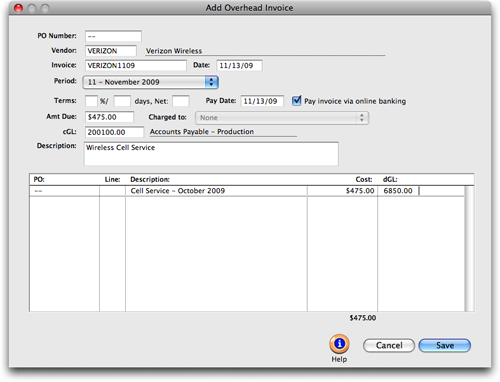The width and height of the screenshot is (500, 382).
Task: Click Verizon Wireless vendor name text
Action: click(174, 51)
